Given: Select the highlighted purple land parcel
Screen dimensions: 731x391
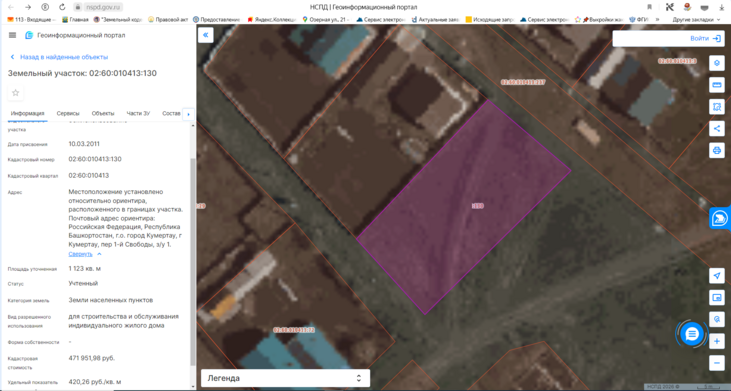Looking at the screenshot, I should (x=464, y=207).
